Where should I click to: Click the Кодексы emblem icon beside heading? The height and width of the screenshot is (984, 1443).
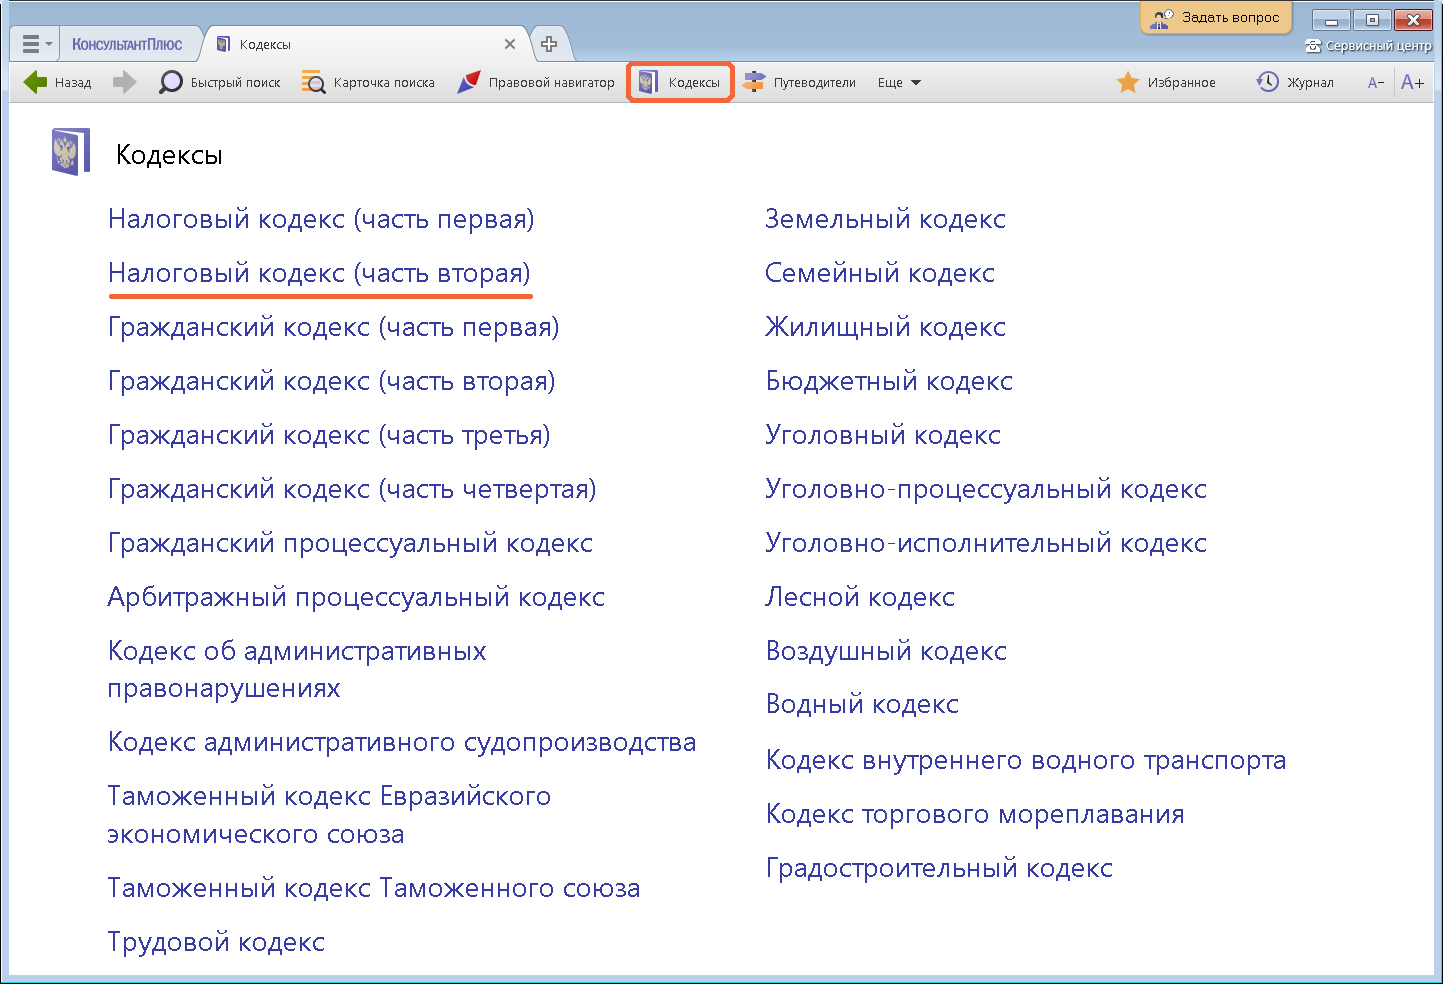[x=70, y=153]
